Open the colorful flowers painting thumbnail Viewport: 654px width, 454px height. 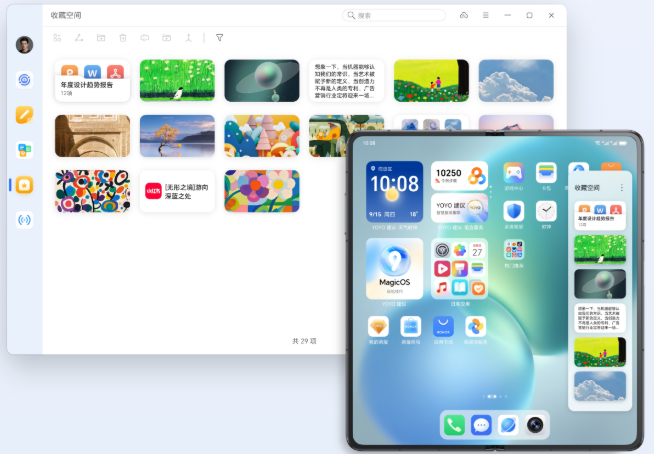(x=262, y=191)
